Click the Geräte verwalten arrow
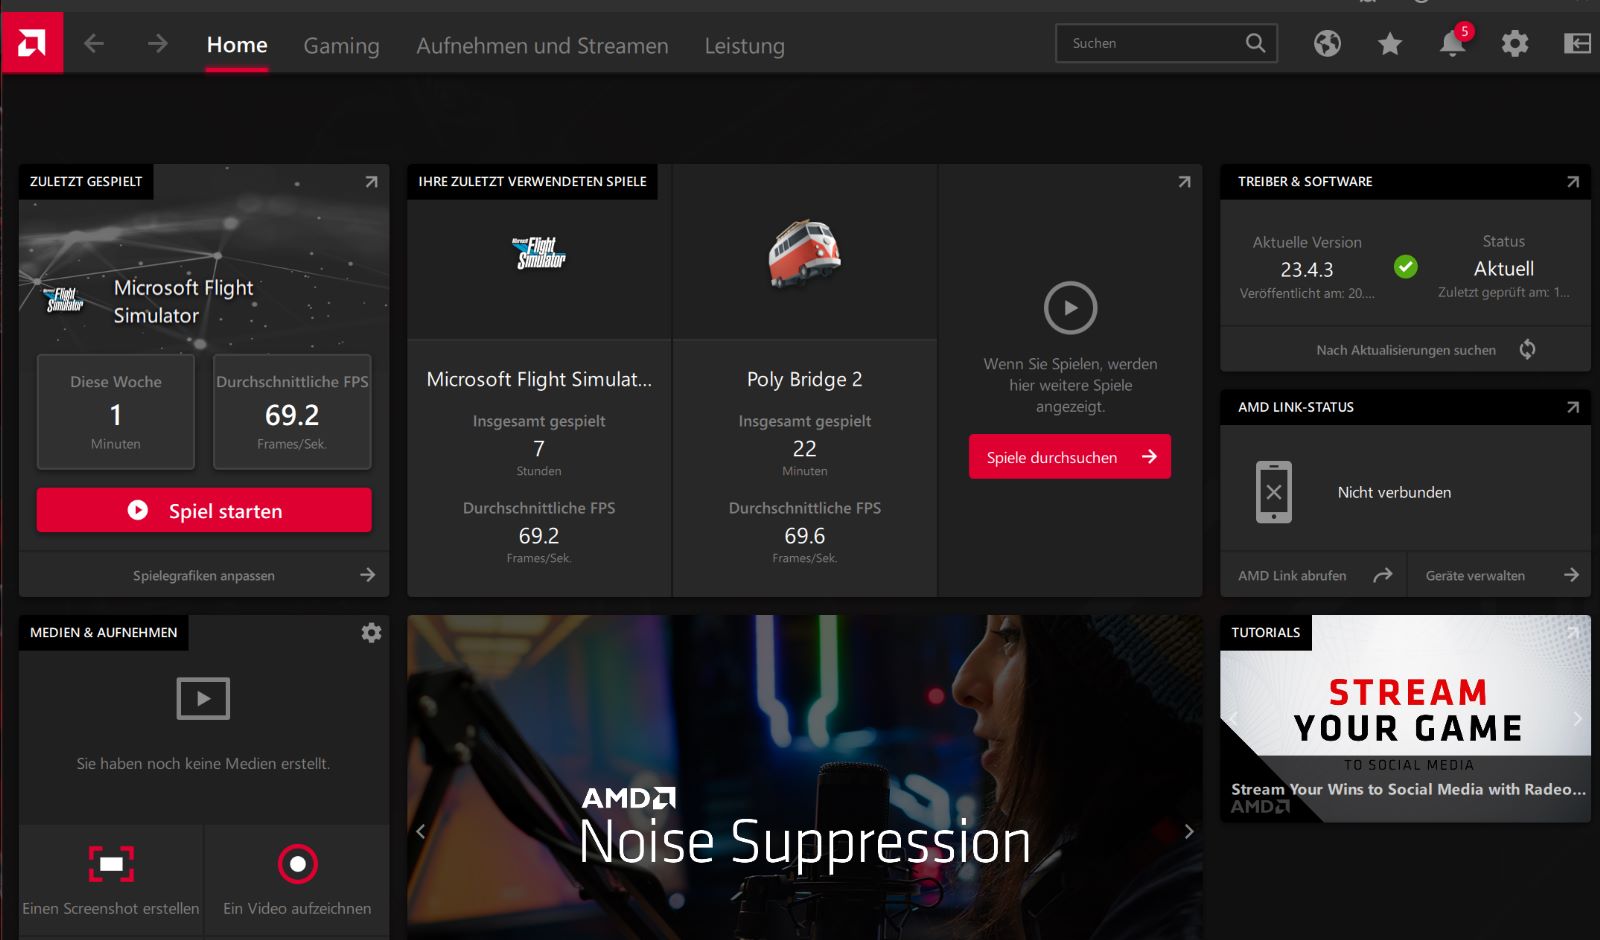This screenshot has width=1600, height=940. pos(1571,575)
